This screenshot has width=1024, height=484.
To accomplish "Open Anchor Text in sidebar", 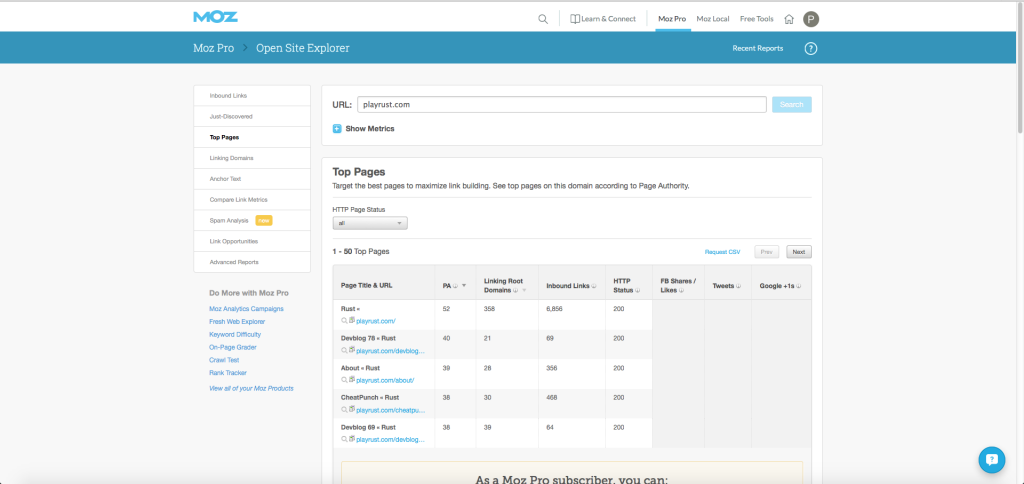I will click(x=252, y=179).
